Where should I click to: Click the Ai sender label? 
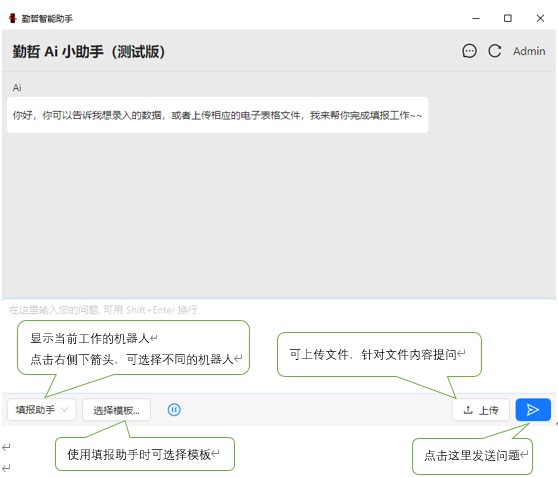tap(17, 88)
